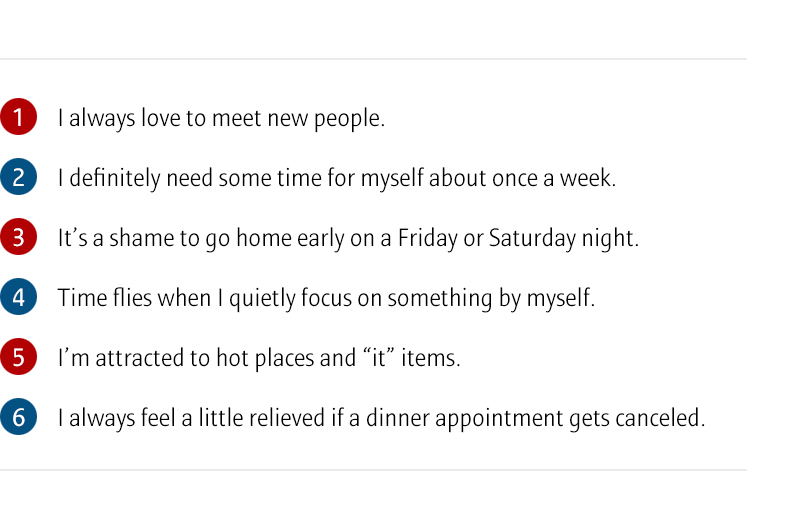Image resolution: width=792 pixels, height=520 pixels.
Task: Click the word "canceled" in statement 6
Action: coord(663,418)
